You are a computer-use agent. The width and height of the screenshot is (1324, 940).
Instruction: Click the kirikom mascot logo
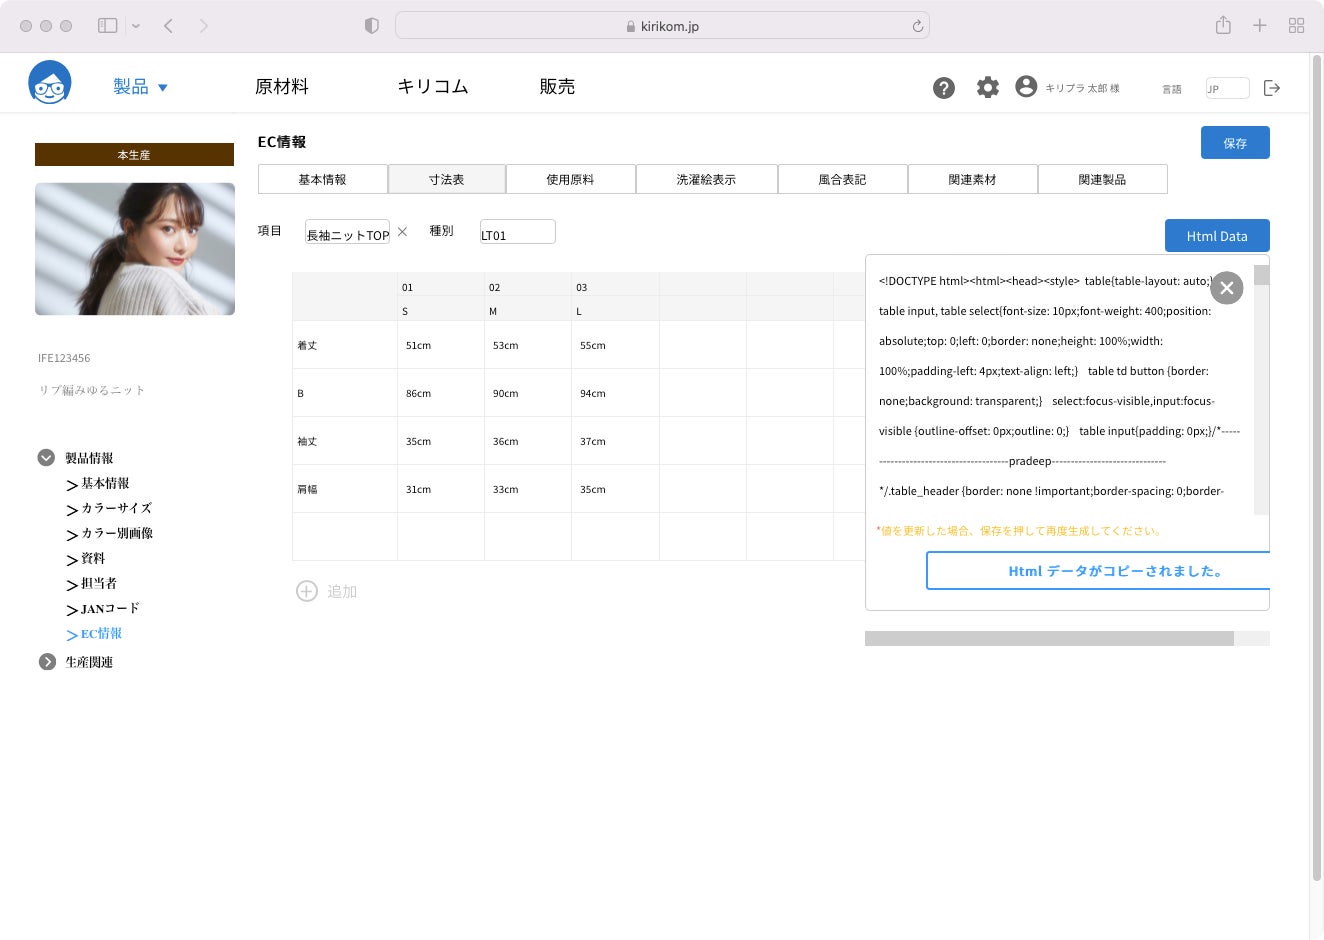point(50,84)
